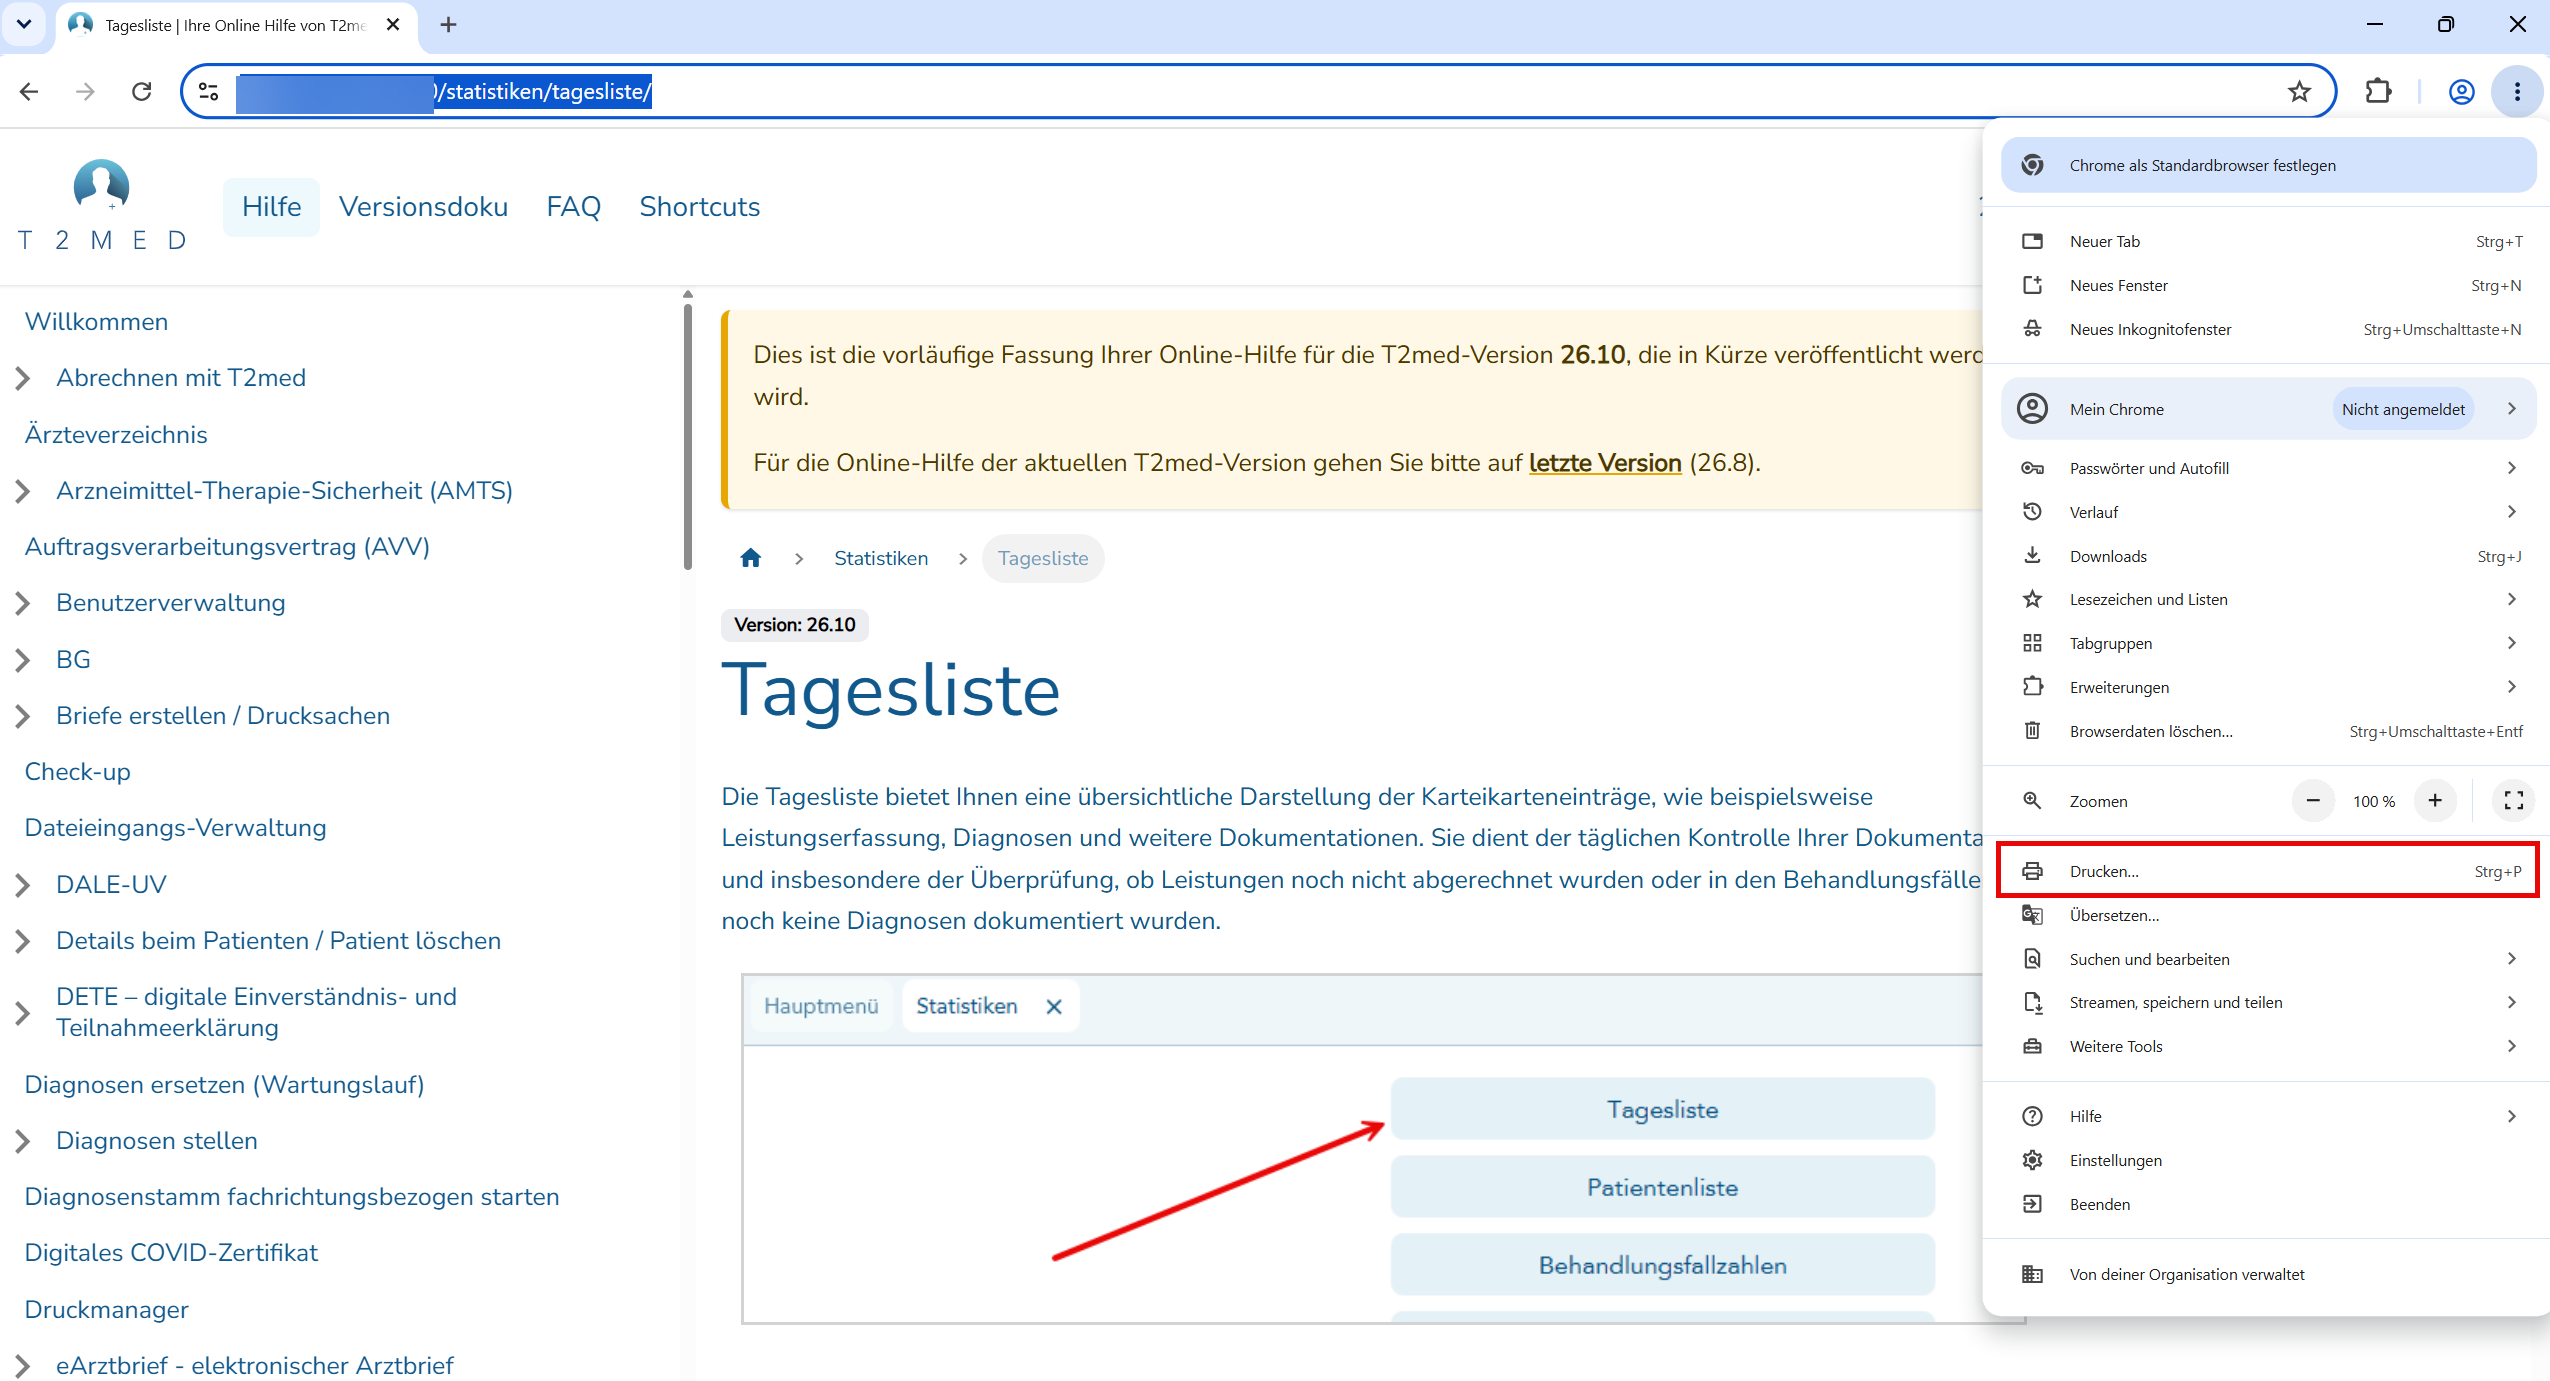Click the T2MED logo
This screenshot has width=2550, height=1381.
pos(102,206)
